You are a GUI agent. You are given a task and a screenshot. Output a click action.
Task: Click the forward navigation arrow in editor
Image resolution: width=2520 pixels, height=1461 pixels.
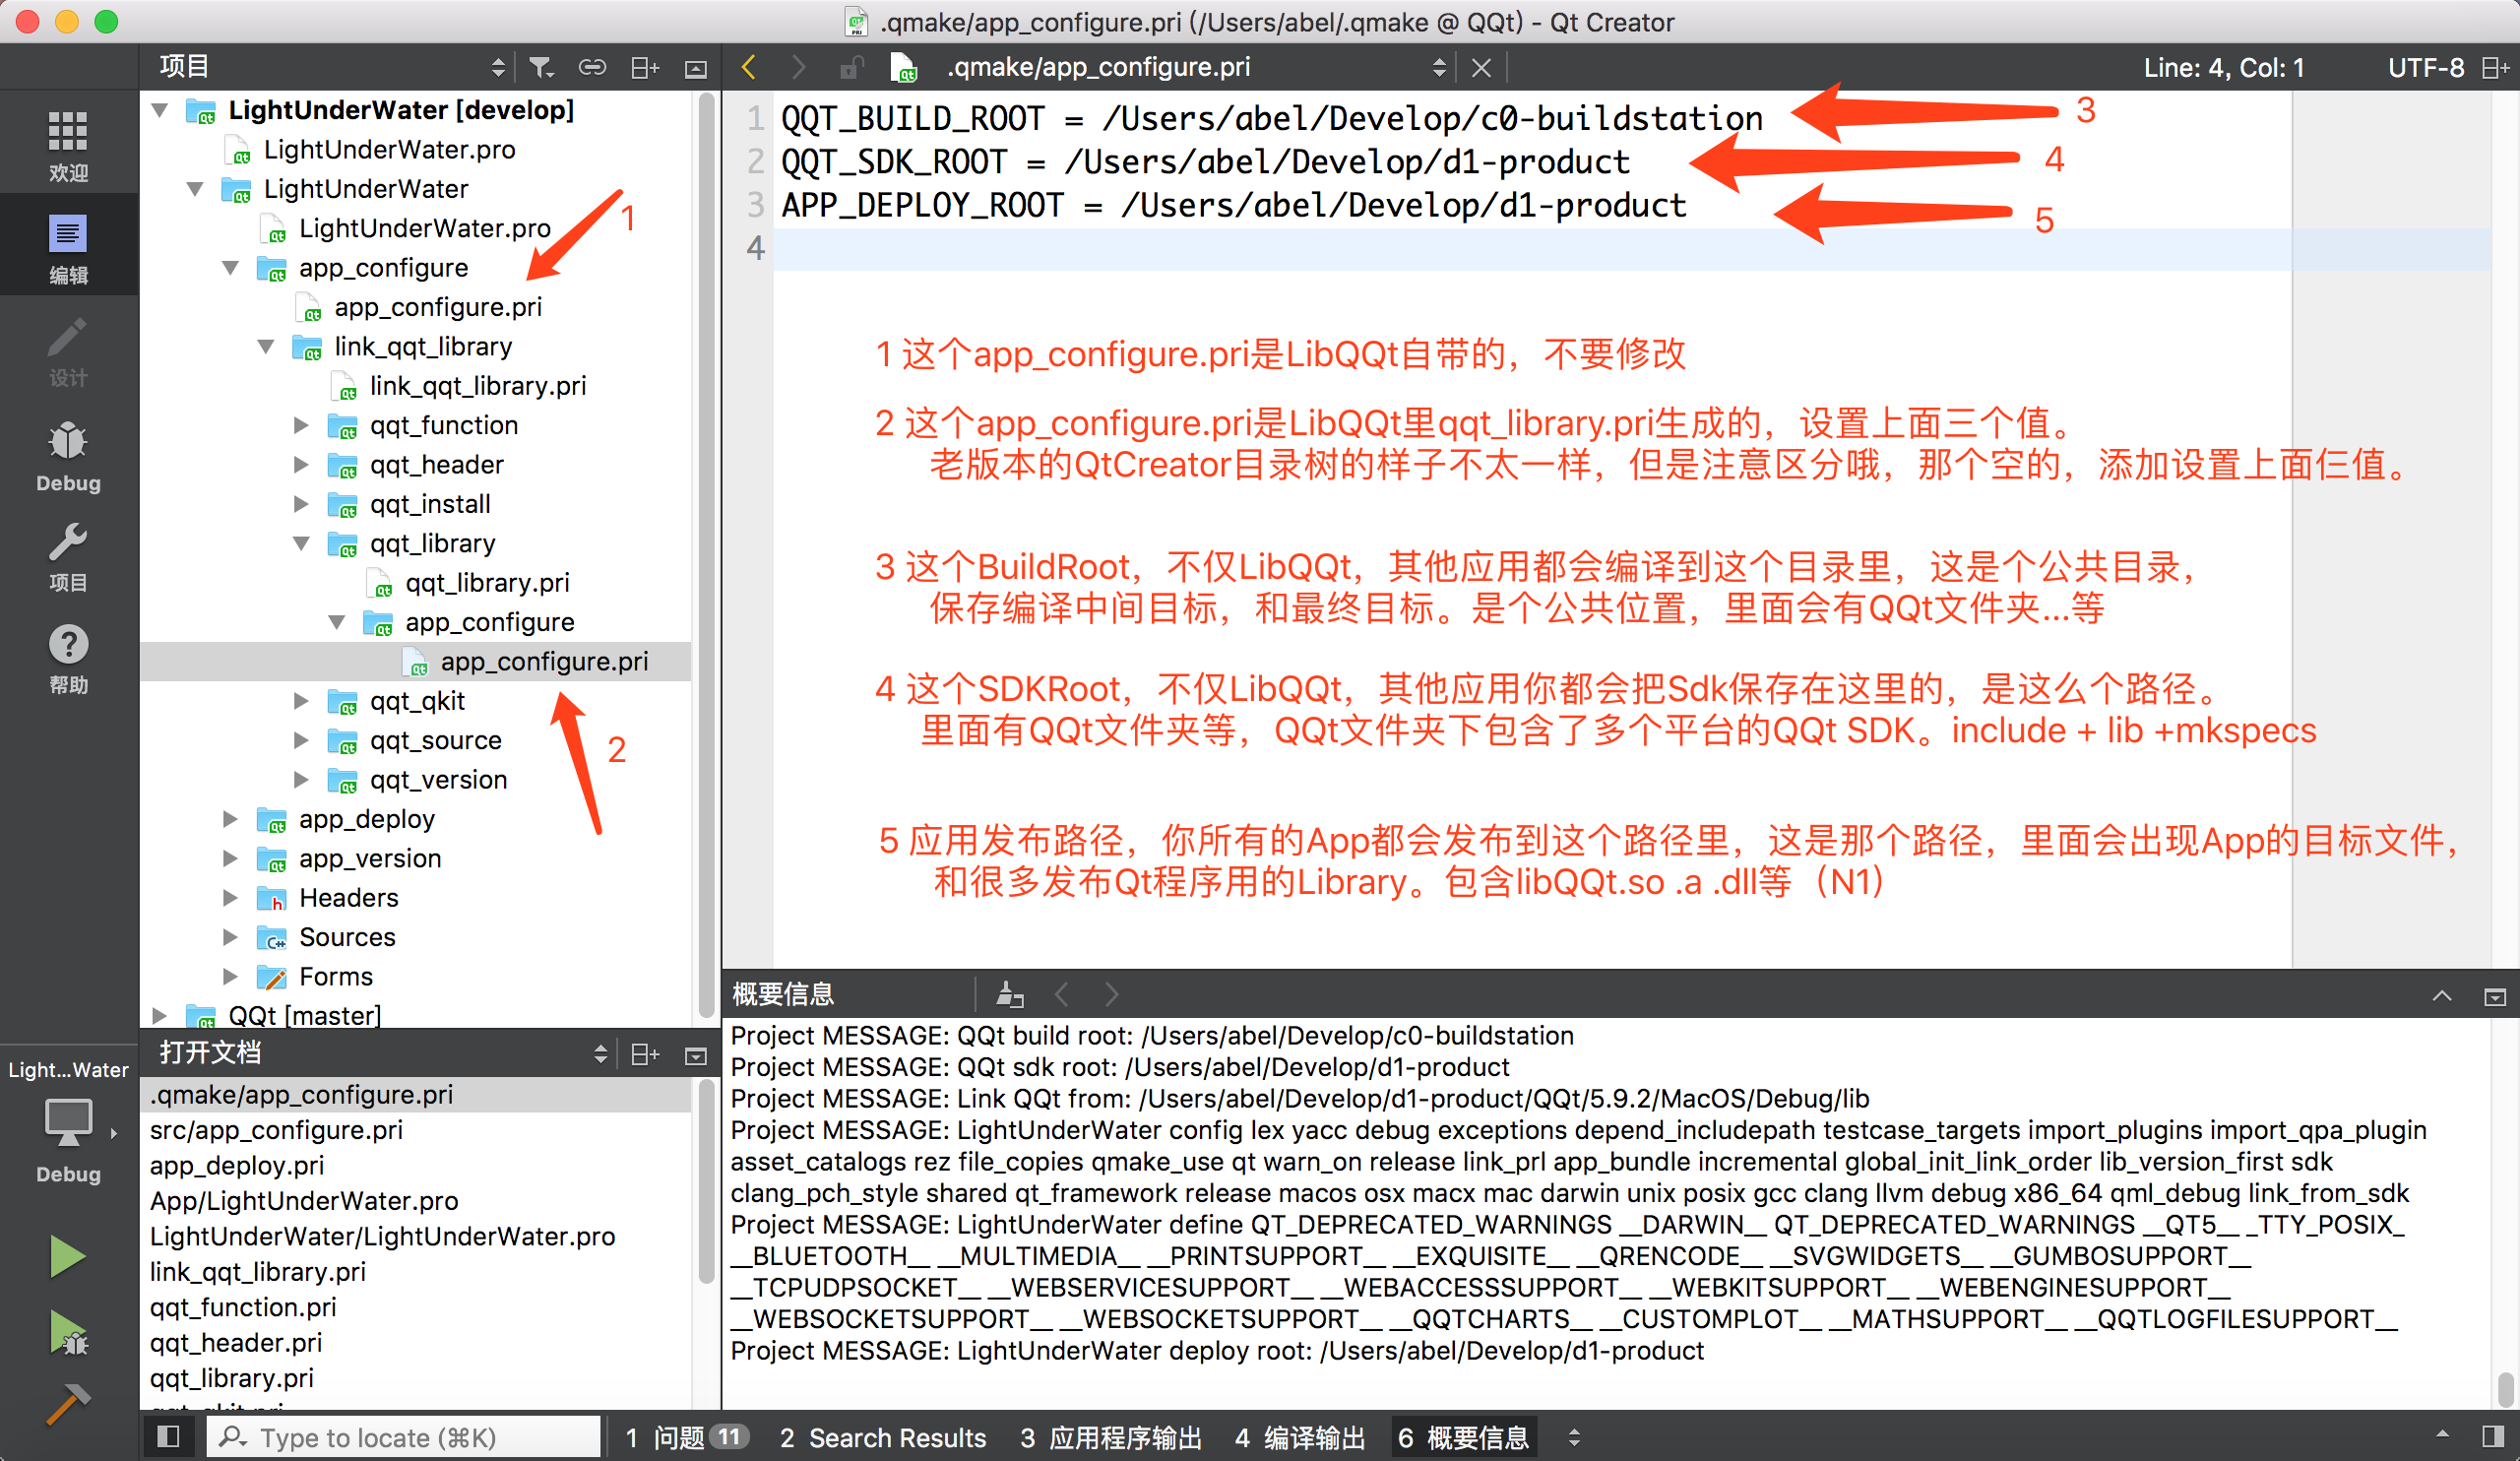(x=794, y=68)
